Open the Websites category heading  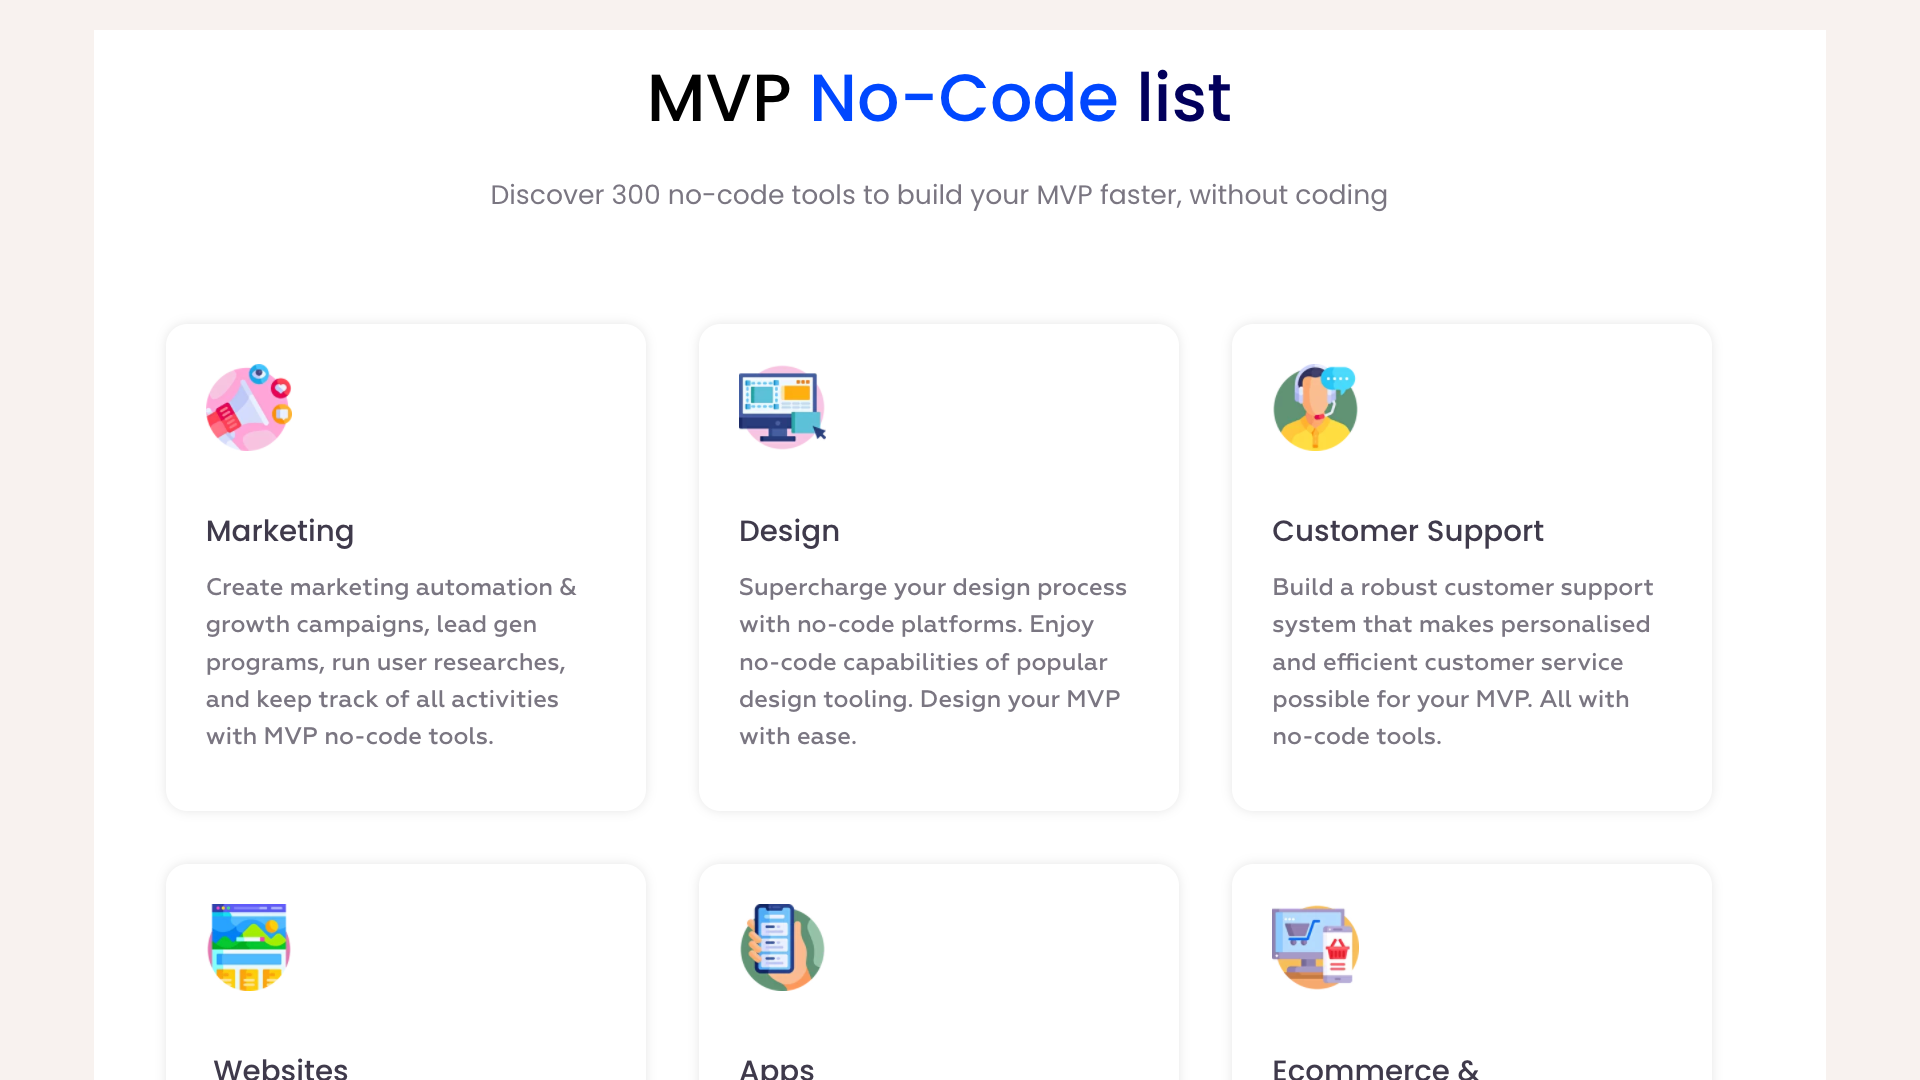[280, 1067]
